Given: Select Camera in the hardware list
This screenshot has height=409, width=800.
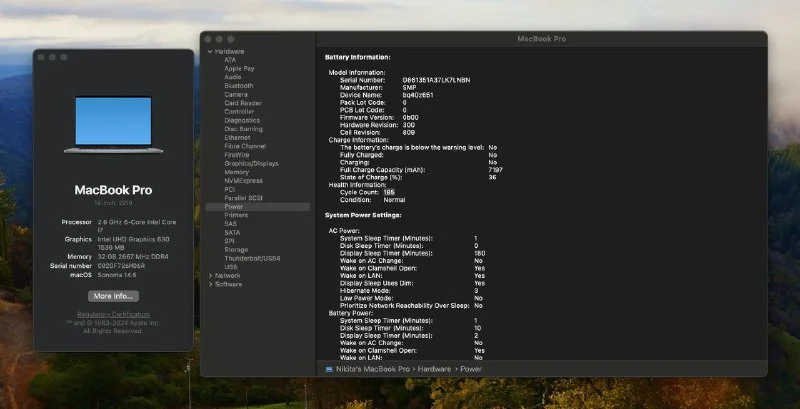Looking at the screenshot, I should point(236,94).
